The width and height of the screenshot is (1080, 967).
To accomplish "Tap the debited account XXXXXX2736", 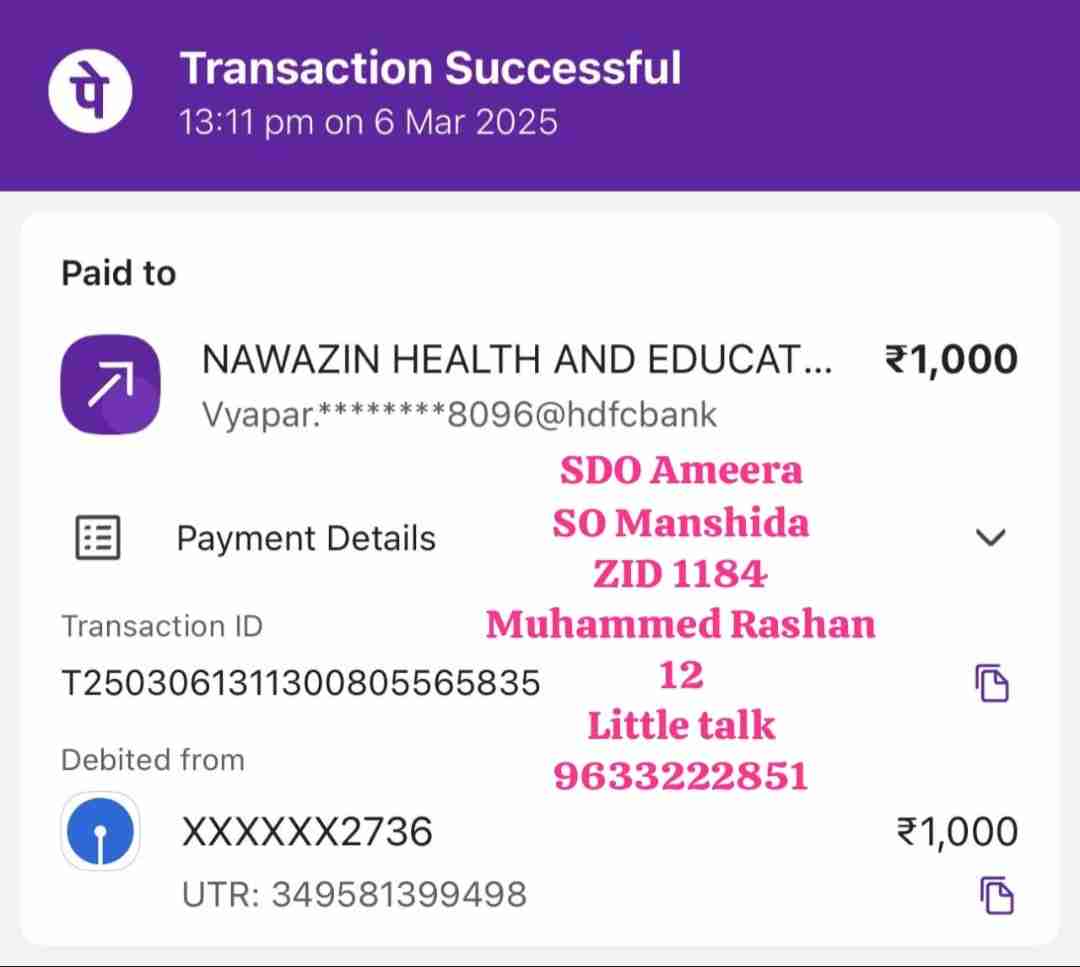I will [x=307, y=832].
